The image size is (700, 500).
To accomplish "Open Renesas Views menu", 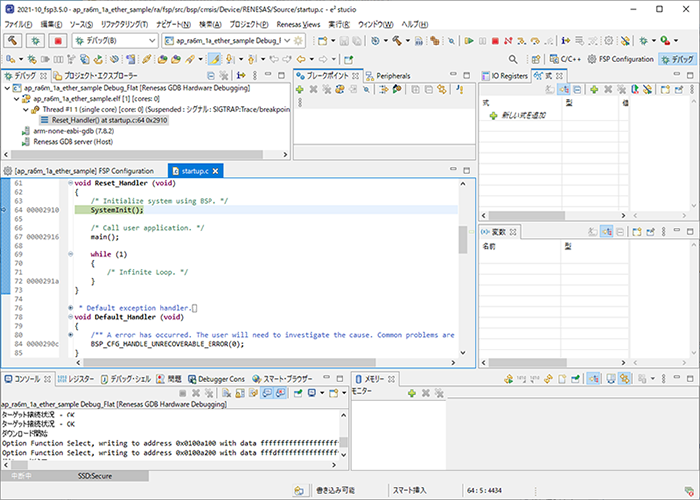I will coord(298,24).
